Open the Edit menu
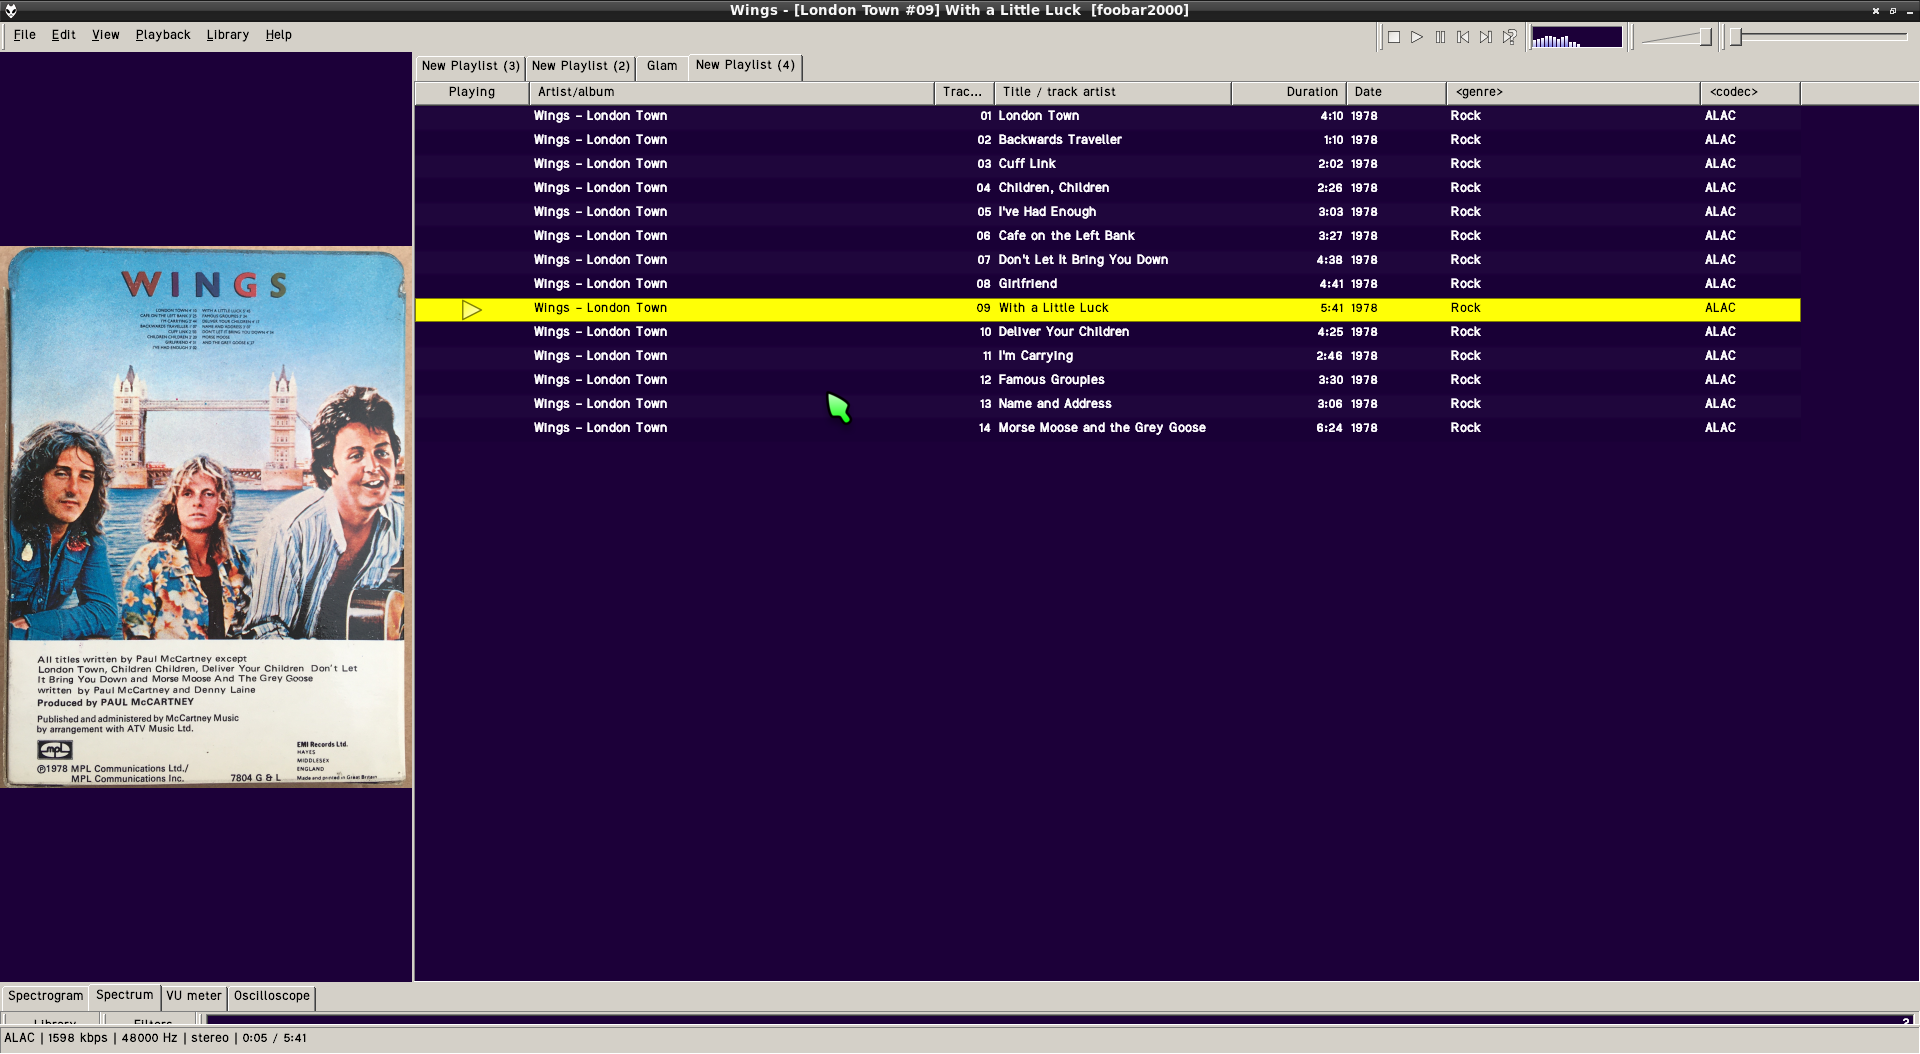Image resolution: width=1920 pixels, height=1054 pixels. coord(63,35)
